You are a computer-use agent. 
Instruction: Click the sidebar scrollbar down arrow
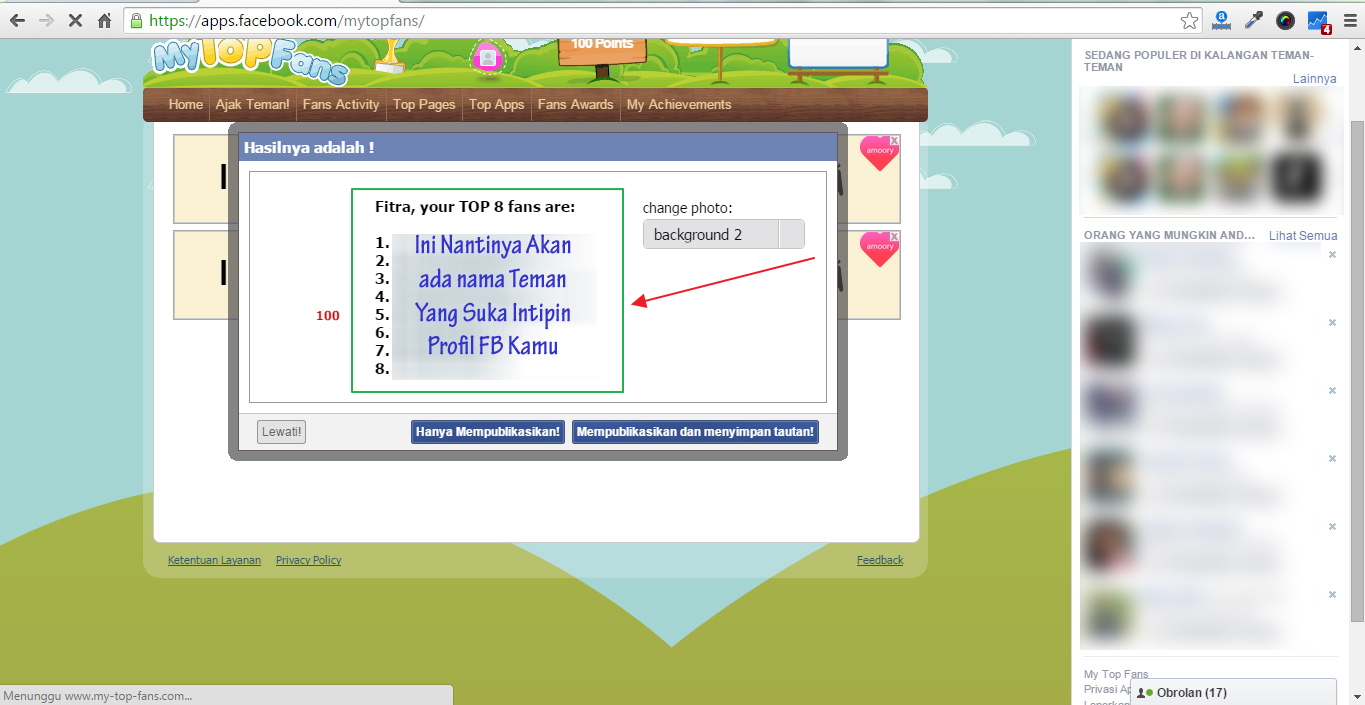coord(1357,698)
